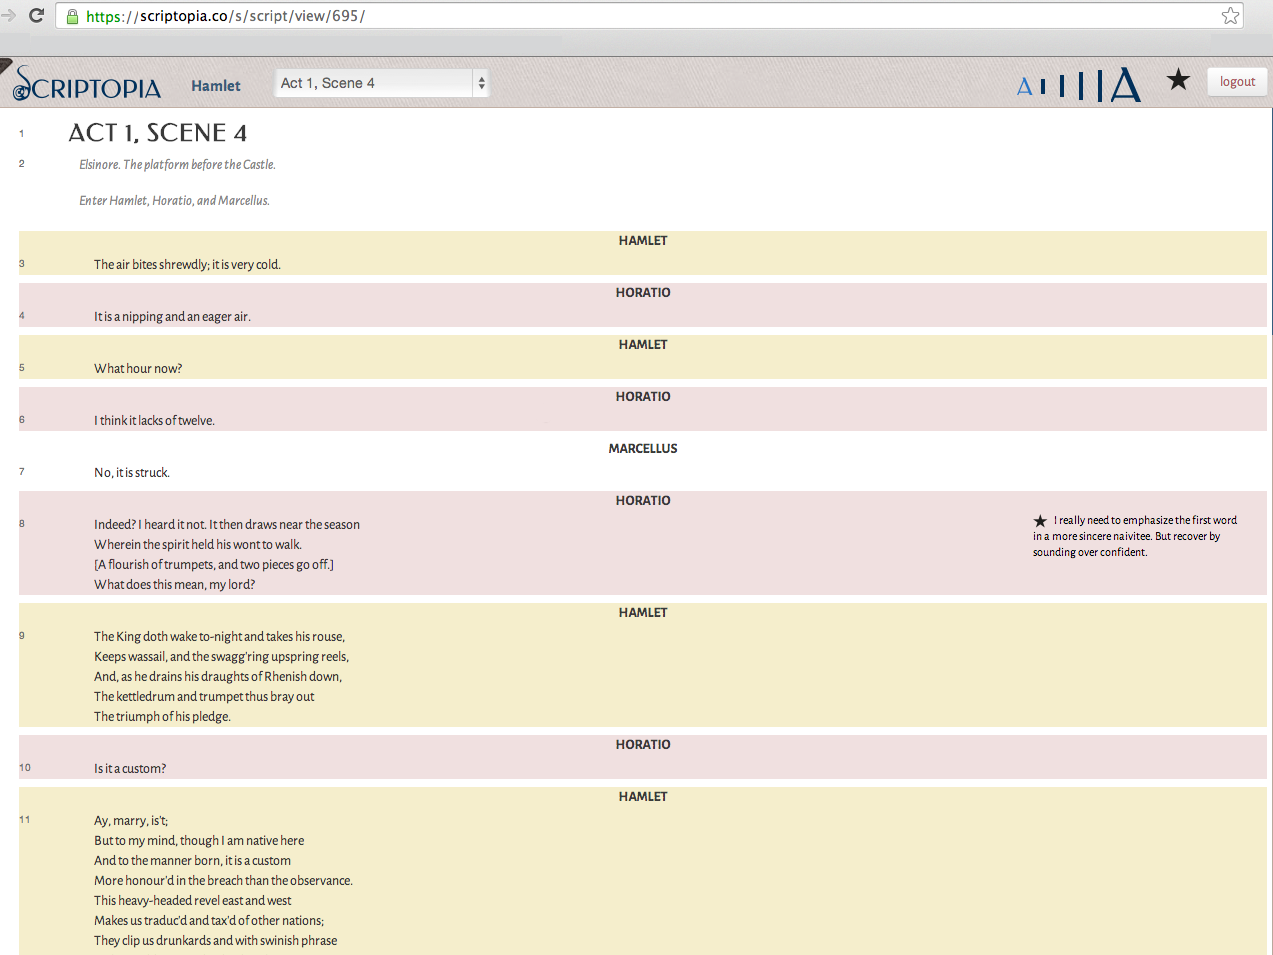1273x955 pixels.
Task: Click the green padlock security icon
Action: pyautogui.click(x=72, y=16)
